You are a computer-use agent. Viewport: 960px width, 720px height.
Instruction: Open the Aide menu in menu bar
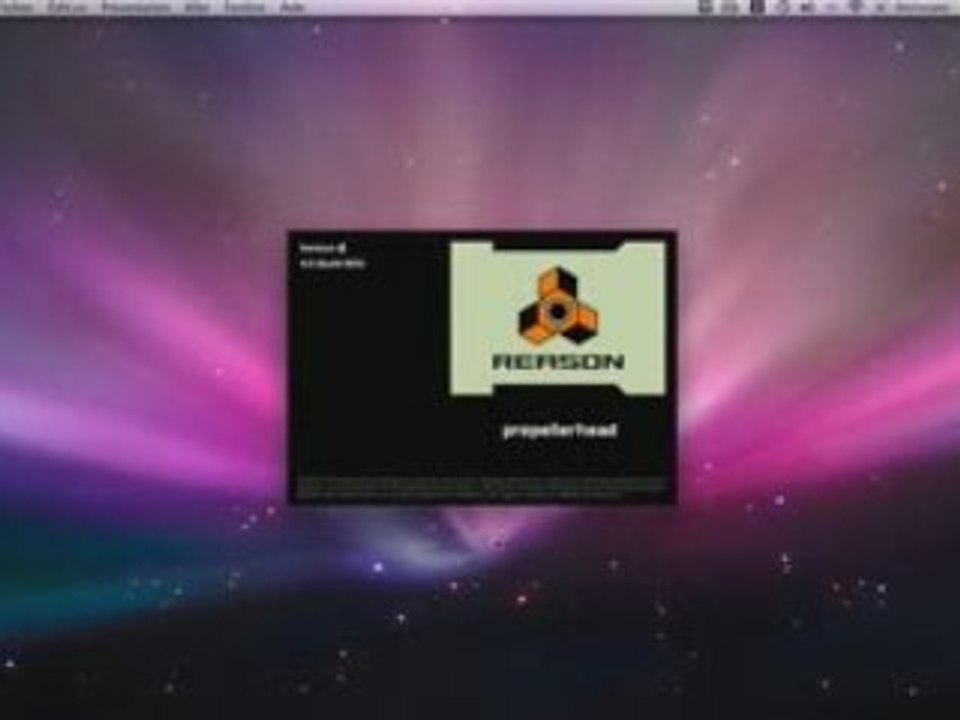coord(292,7)
